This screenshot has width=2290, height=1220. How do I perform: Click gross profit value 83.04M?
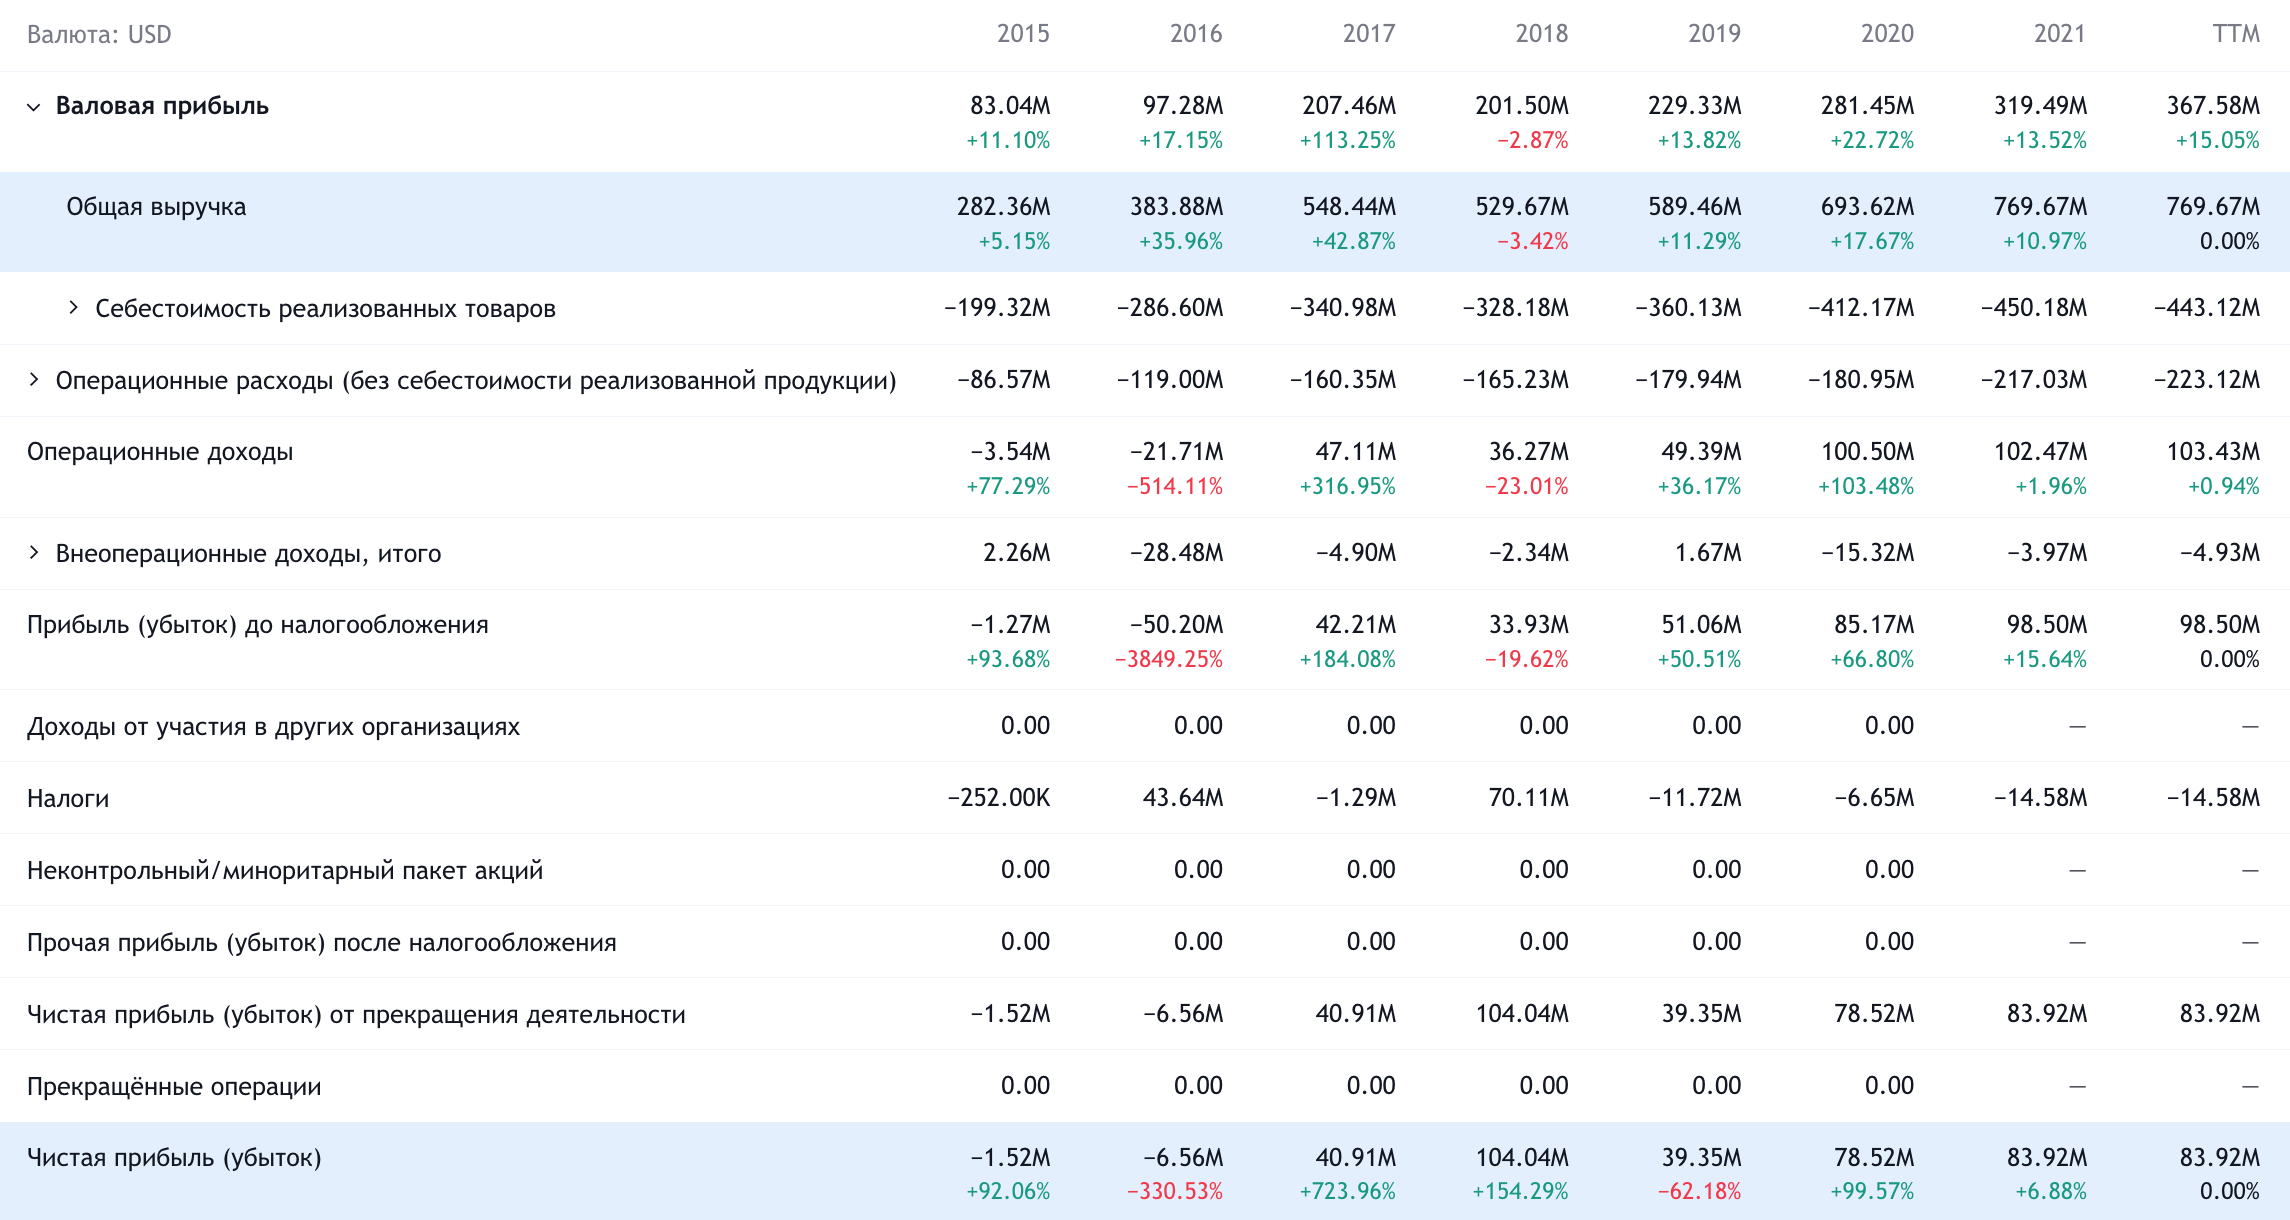point(1010,106)
